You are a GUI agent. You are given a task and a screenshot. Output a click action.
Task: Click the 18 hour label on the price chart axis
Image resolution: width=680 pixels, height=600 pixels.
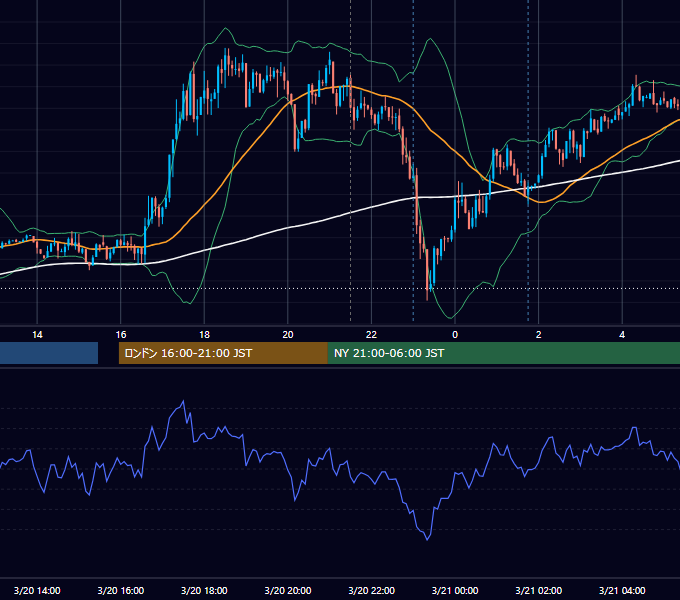(204, 335)
